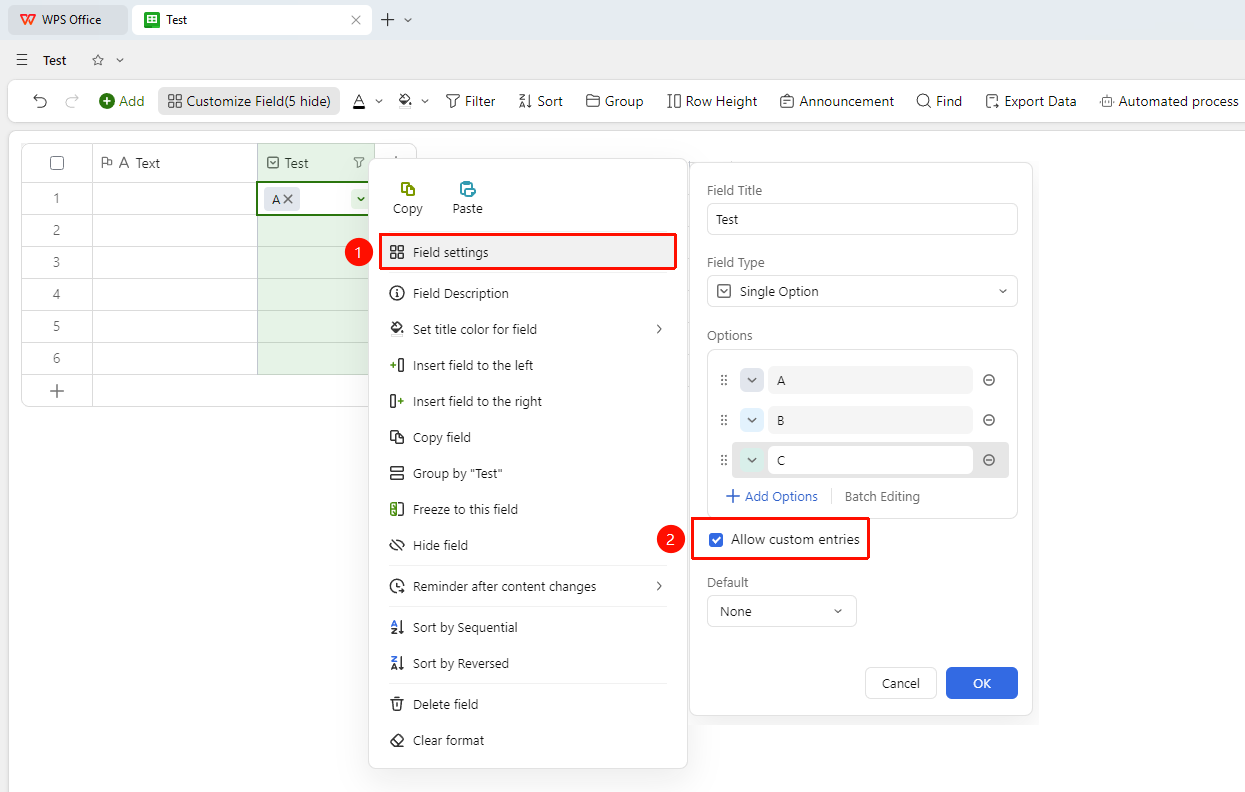Click the Field Title input box
Screen dimensions: 1245x792
862,219
